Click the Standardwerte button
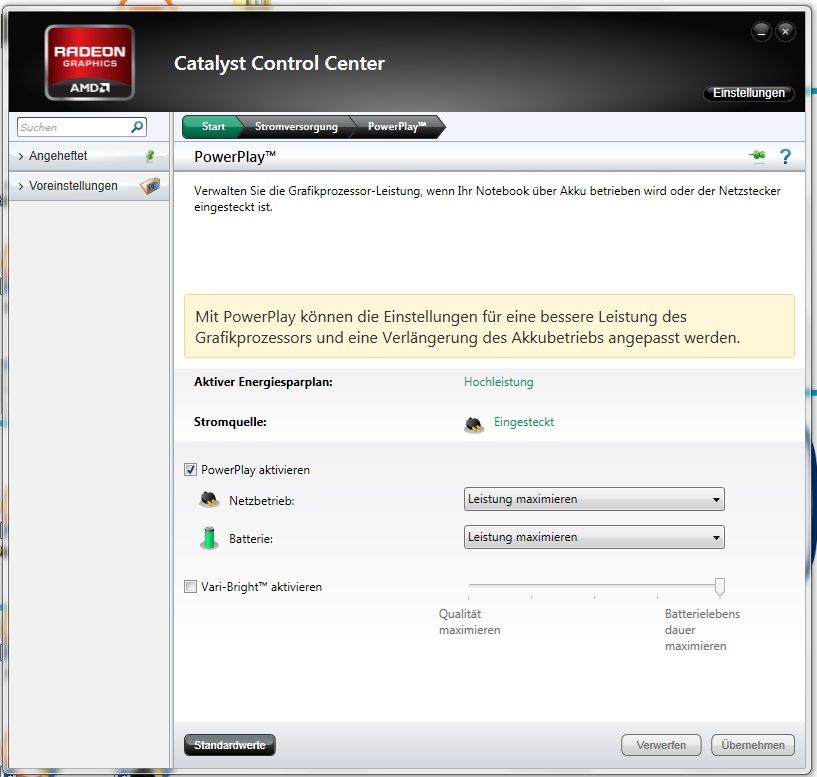Image resolution: width=817 pixels, height=777 pixels. [230, 745]
